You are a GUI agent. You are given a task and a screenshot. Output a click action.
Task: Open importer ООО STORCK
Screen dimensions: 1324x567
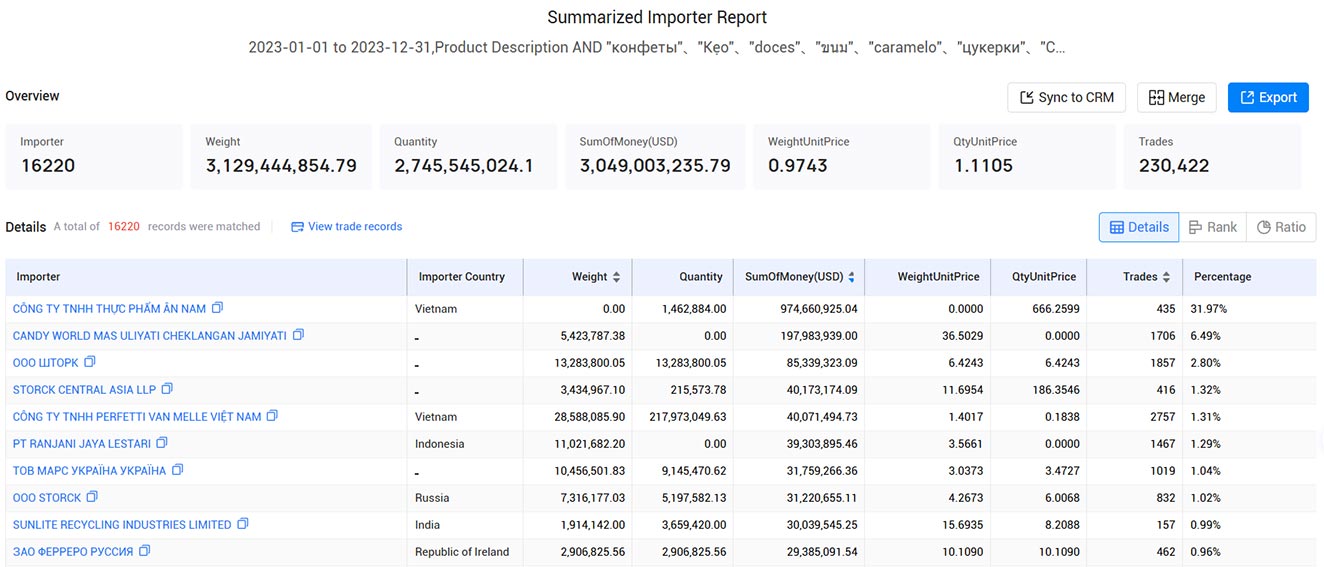tap(47, 498)
